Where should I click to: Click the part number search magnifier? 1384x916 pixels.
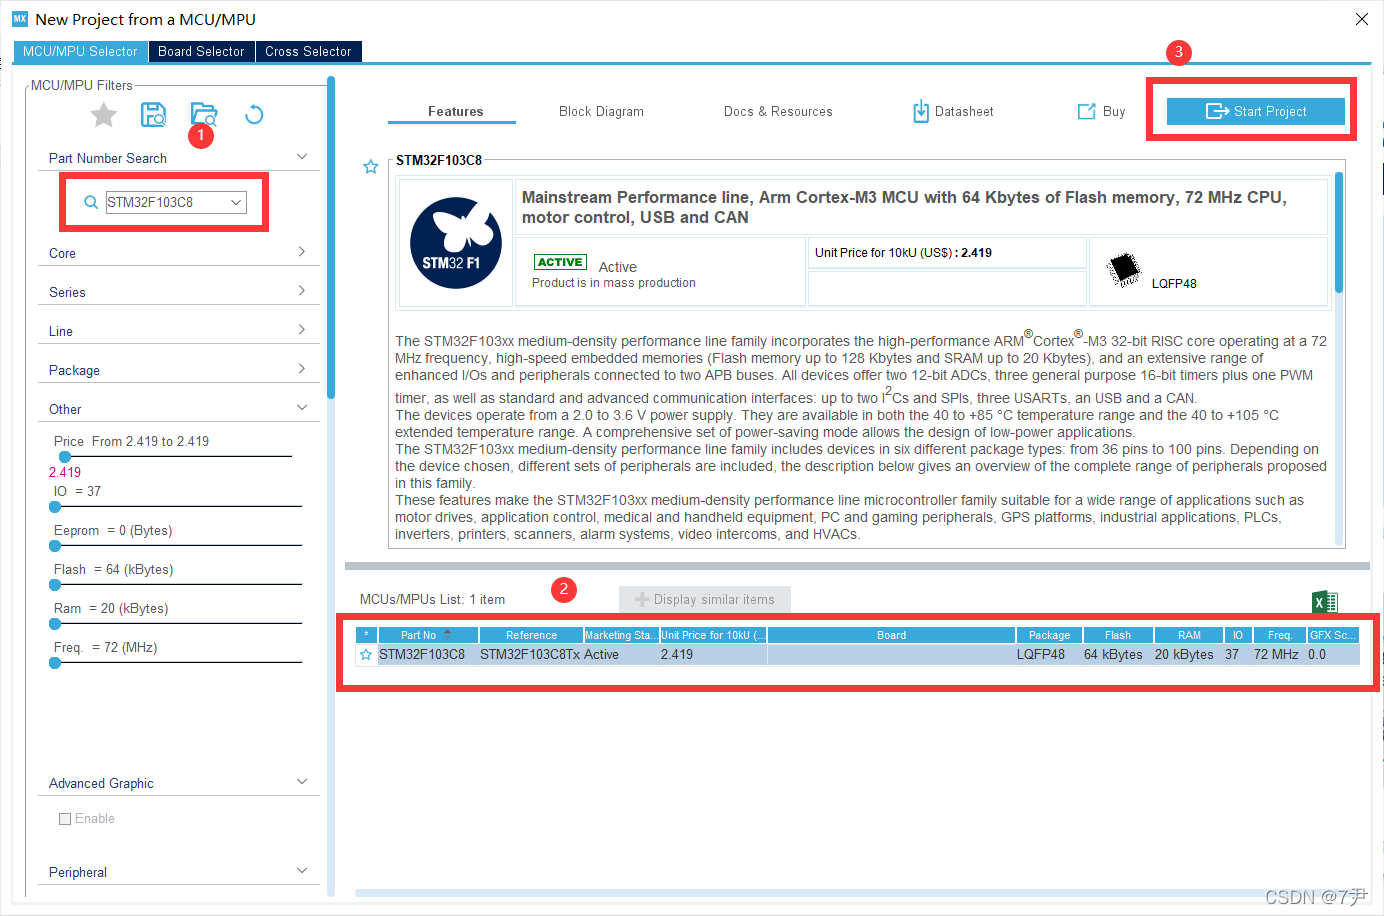(91, 202)
